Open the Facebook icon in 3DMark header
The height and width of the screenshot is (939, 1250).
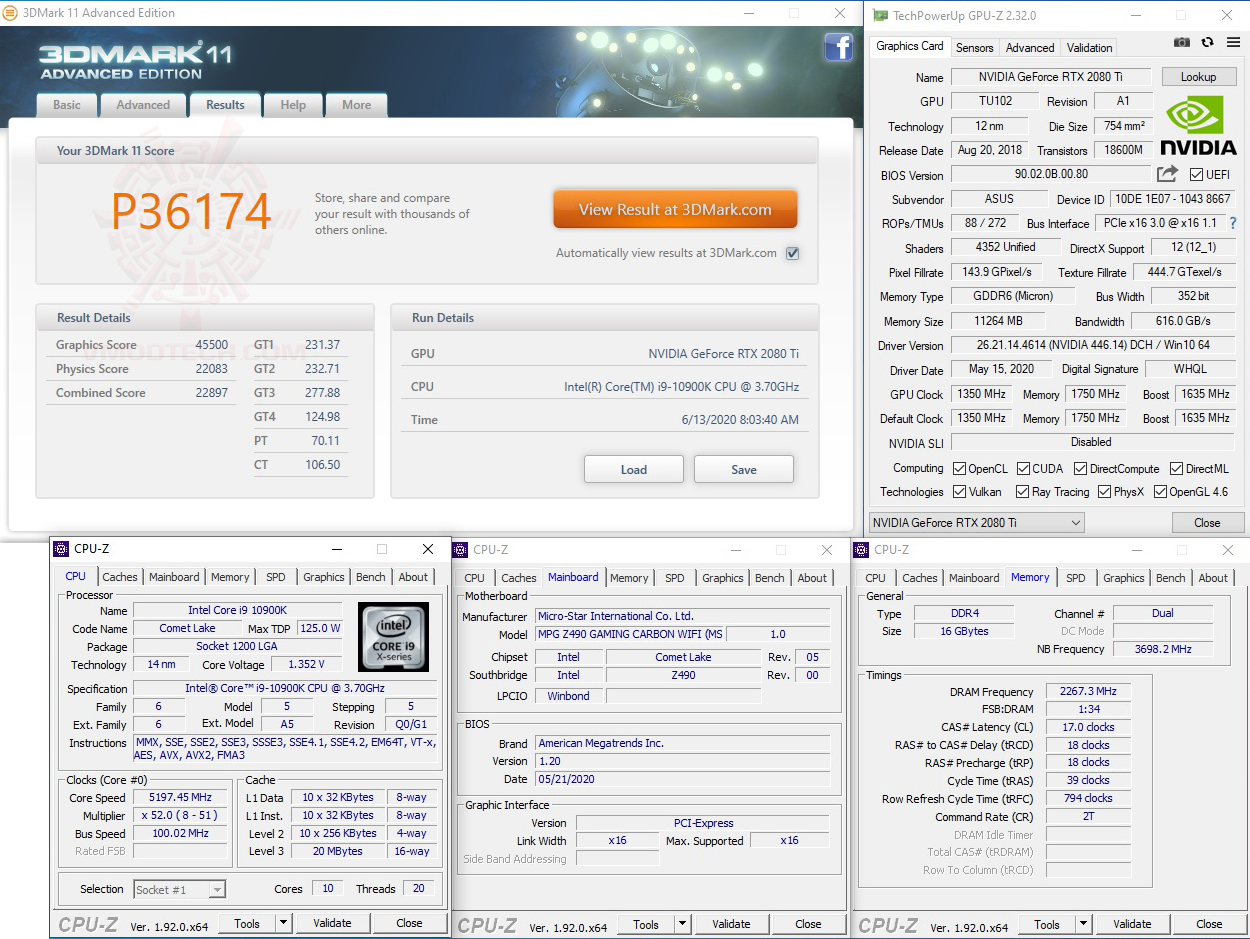click(838, 47)
